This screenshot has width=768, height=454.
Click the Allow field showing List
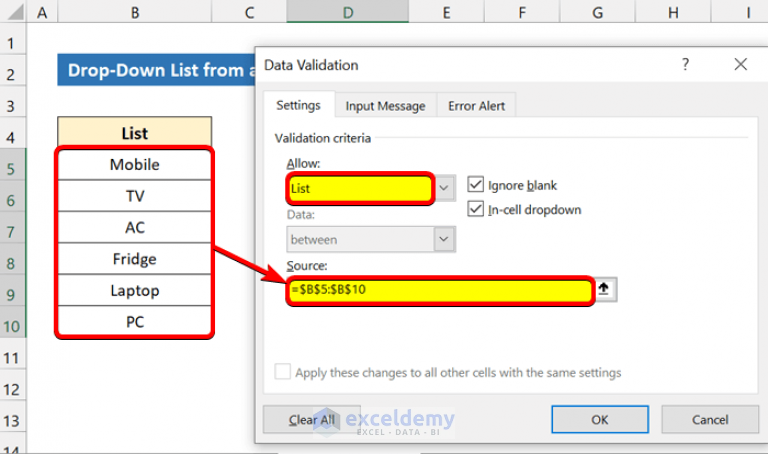pyautogui.click(x=360, y=188)
